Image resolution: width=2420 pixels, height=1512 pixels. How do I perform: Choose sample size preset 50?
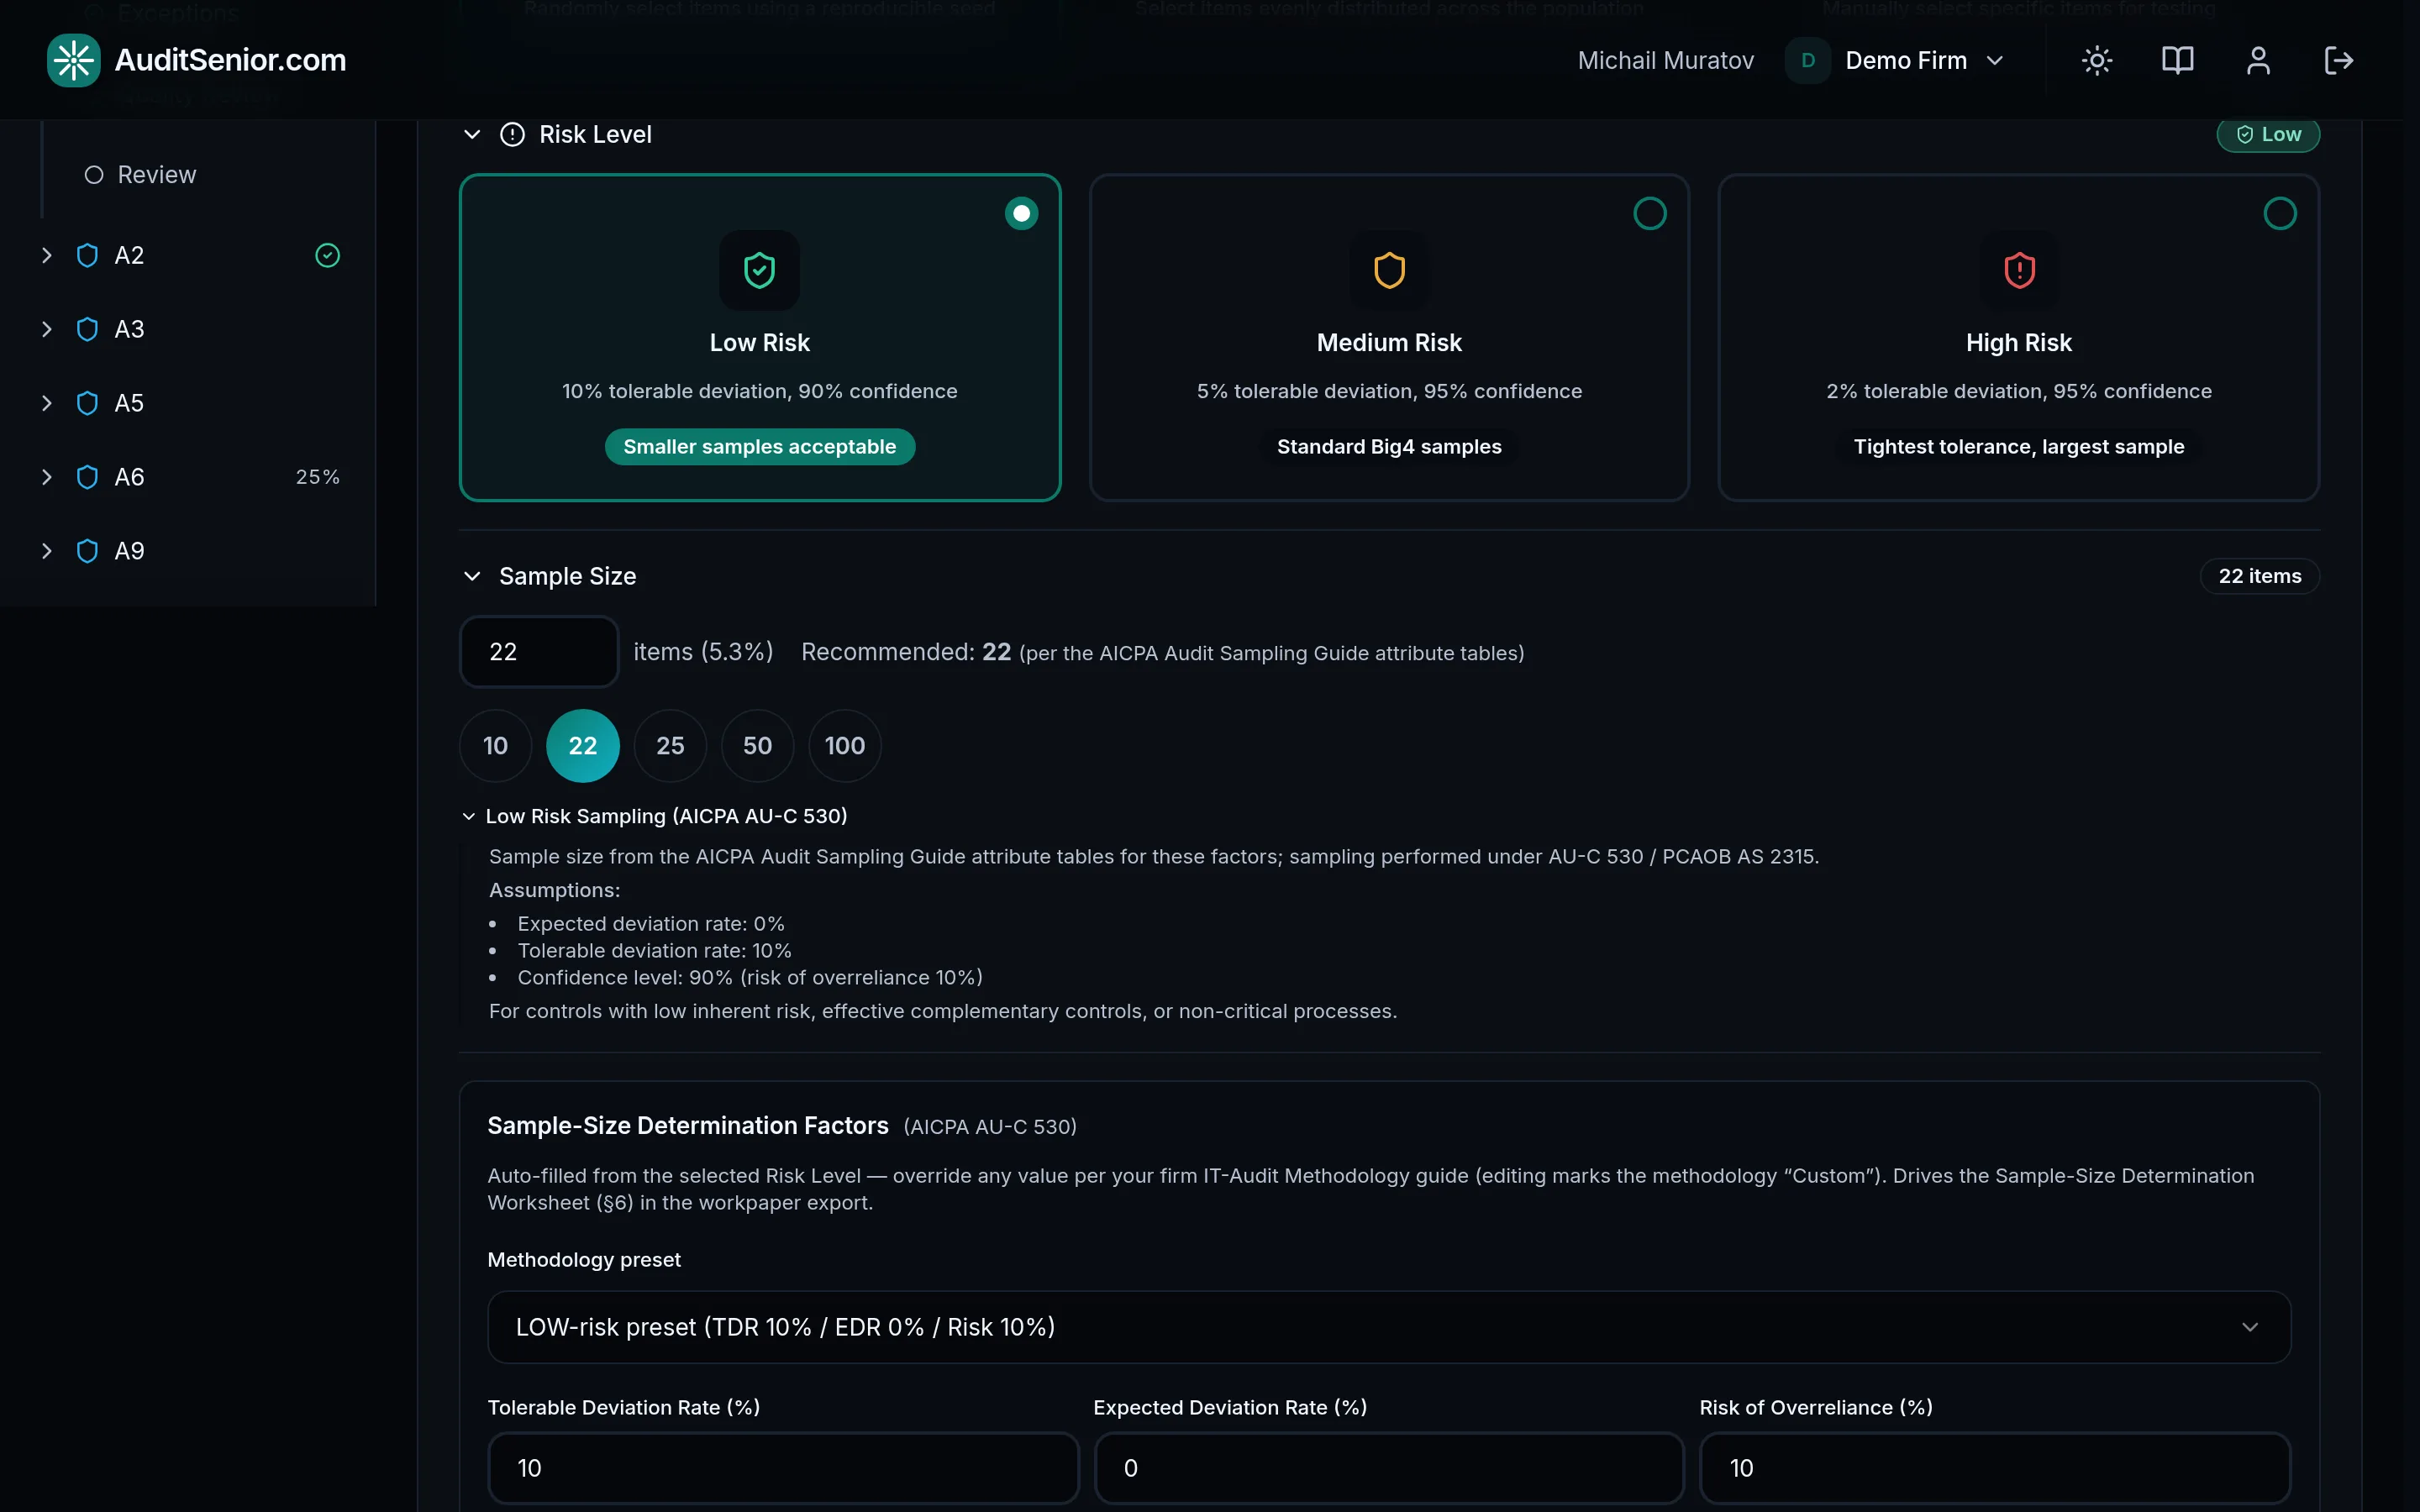click(x=757, y=746)
